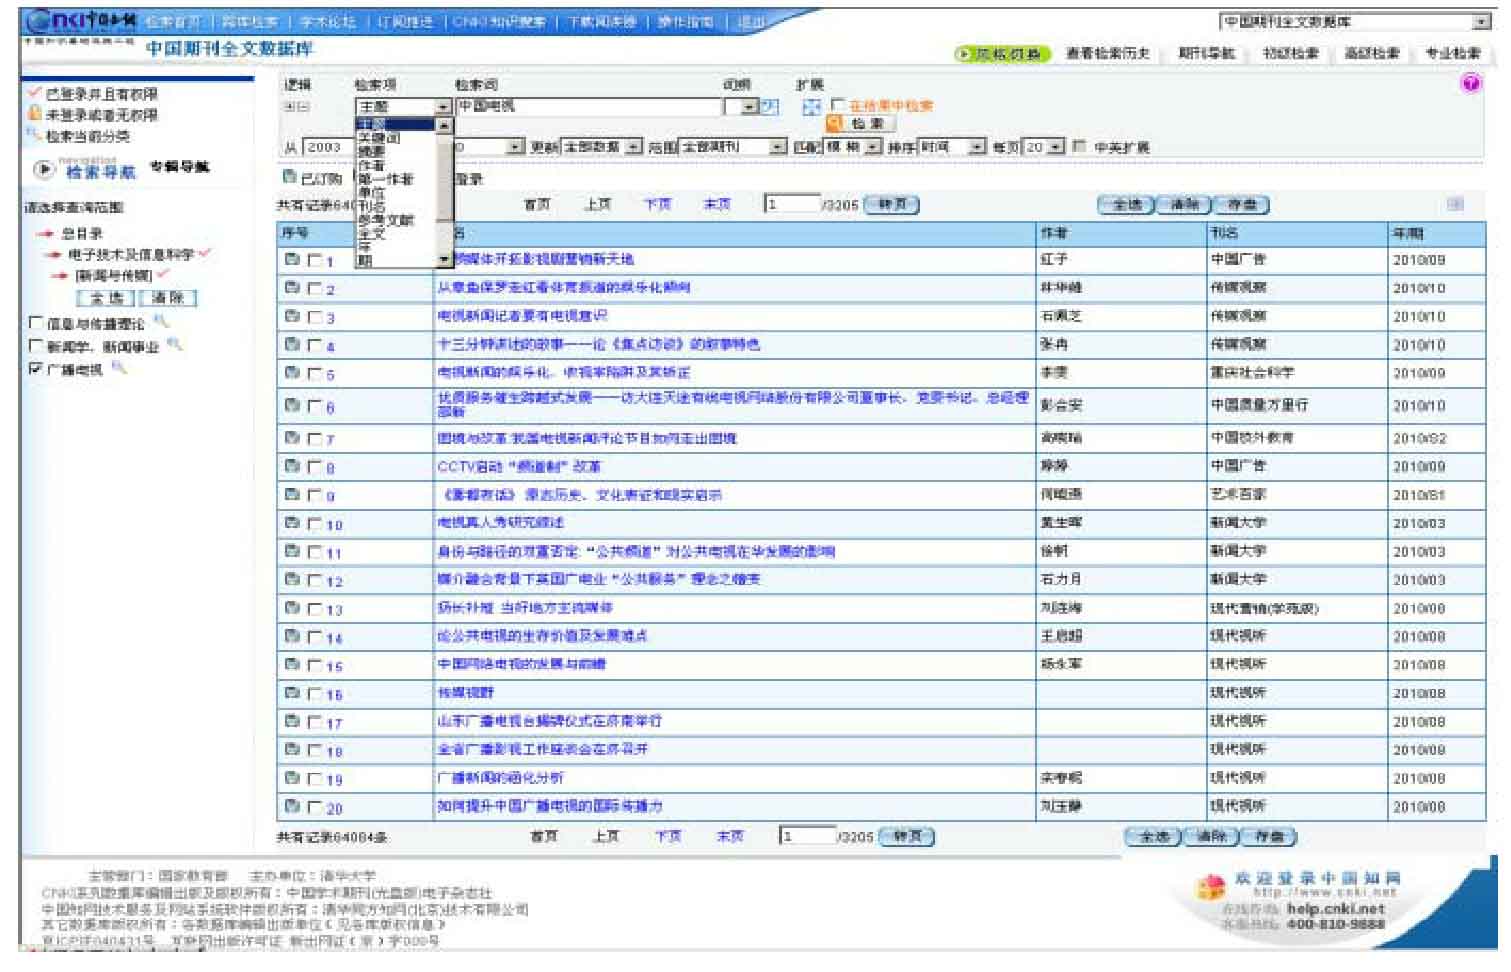This screenshot has width=1511, height=972.
Task: Enable the 中英扩展 checkbox
Action: tap(1079, 147)
